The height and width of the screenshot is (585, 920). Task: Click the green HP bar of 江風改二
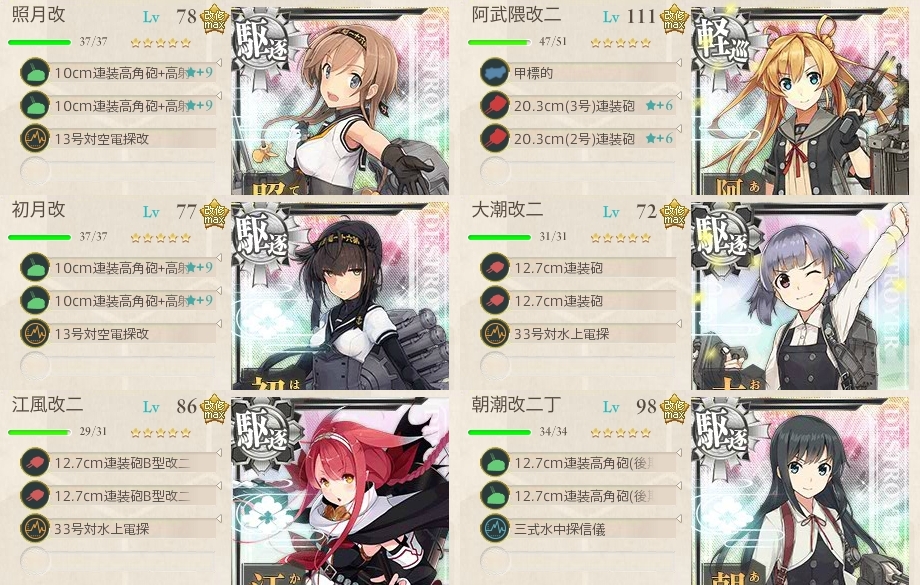(39, 432)
